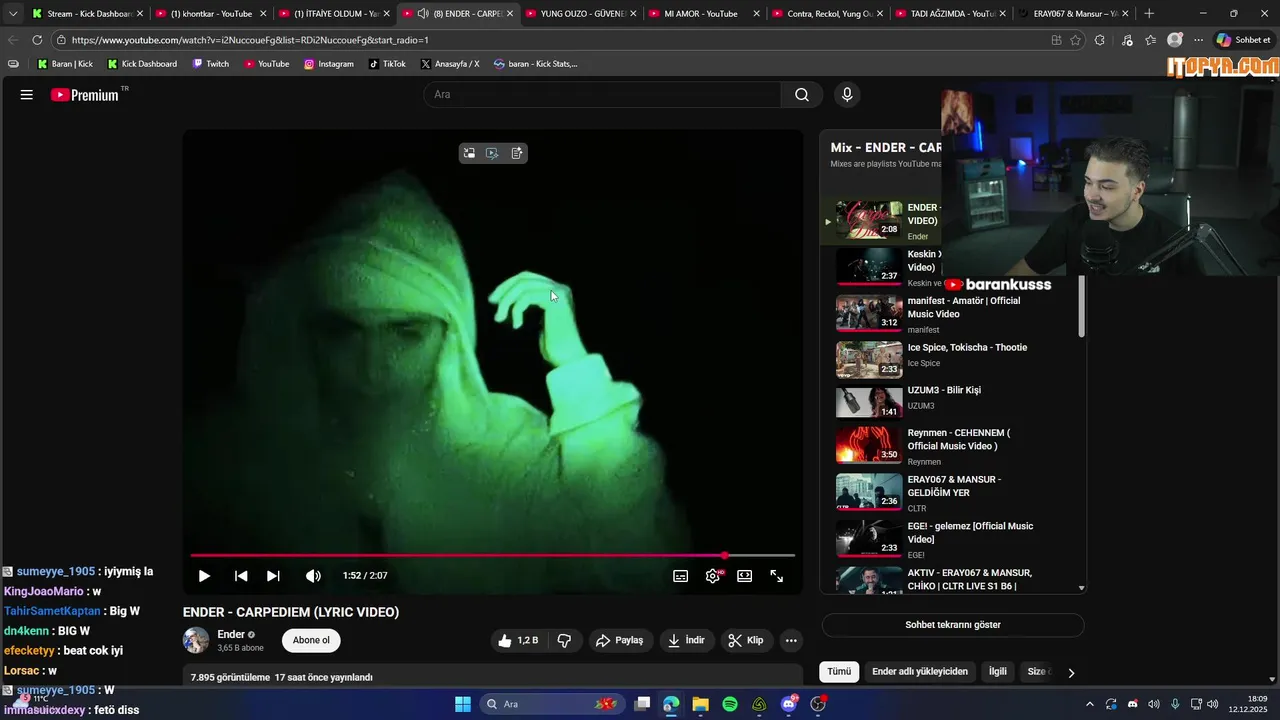Select Ender adlı yükleyiciden chip
The image size is (1280, 720).
pos(920,672)
